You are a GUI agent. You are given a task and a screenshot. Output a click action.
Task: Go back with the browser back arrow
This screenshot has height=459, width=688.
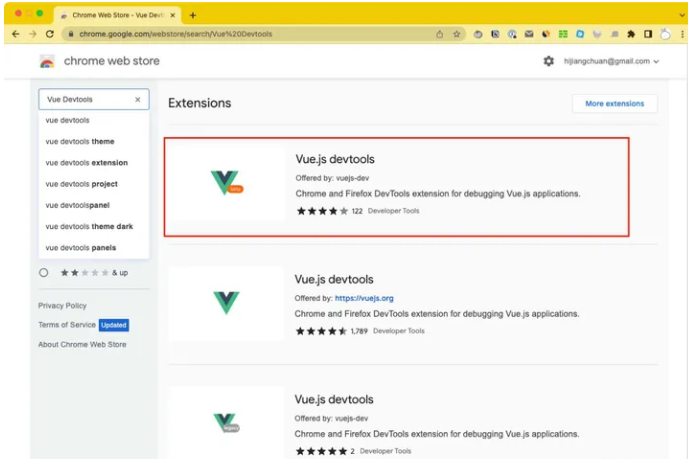pos(16,34)
